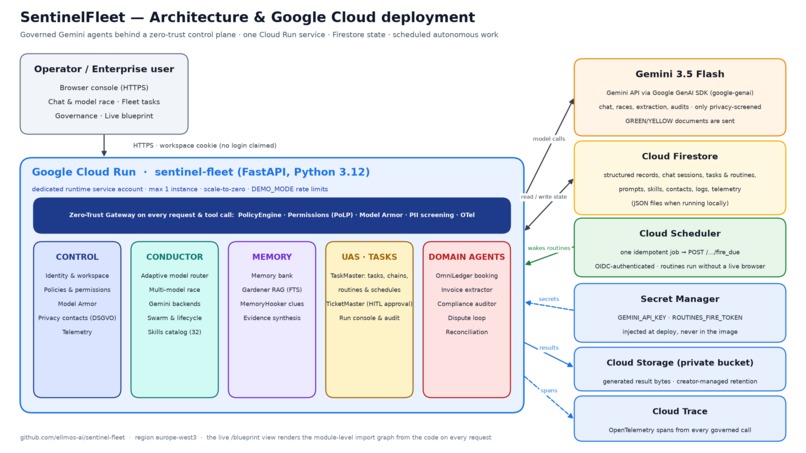Click 'Skills catalog (32)' entry
Screen dimensions: 806x453
point(174,332)
